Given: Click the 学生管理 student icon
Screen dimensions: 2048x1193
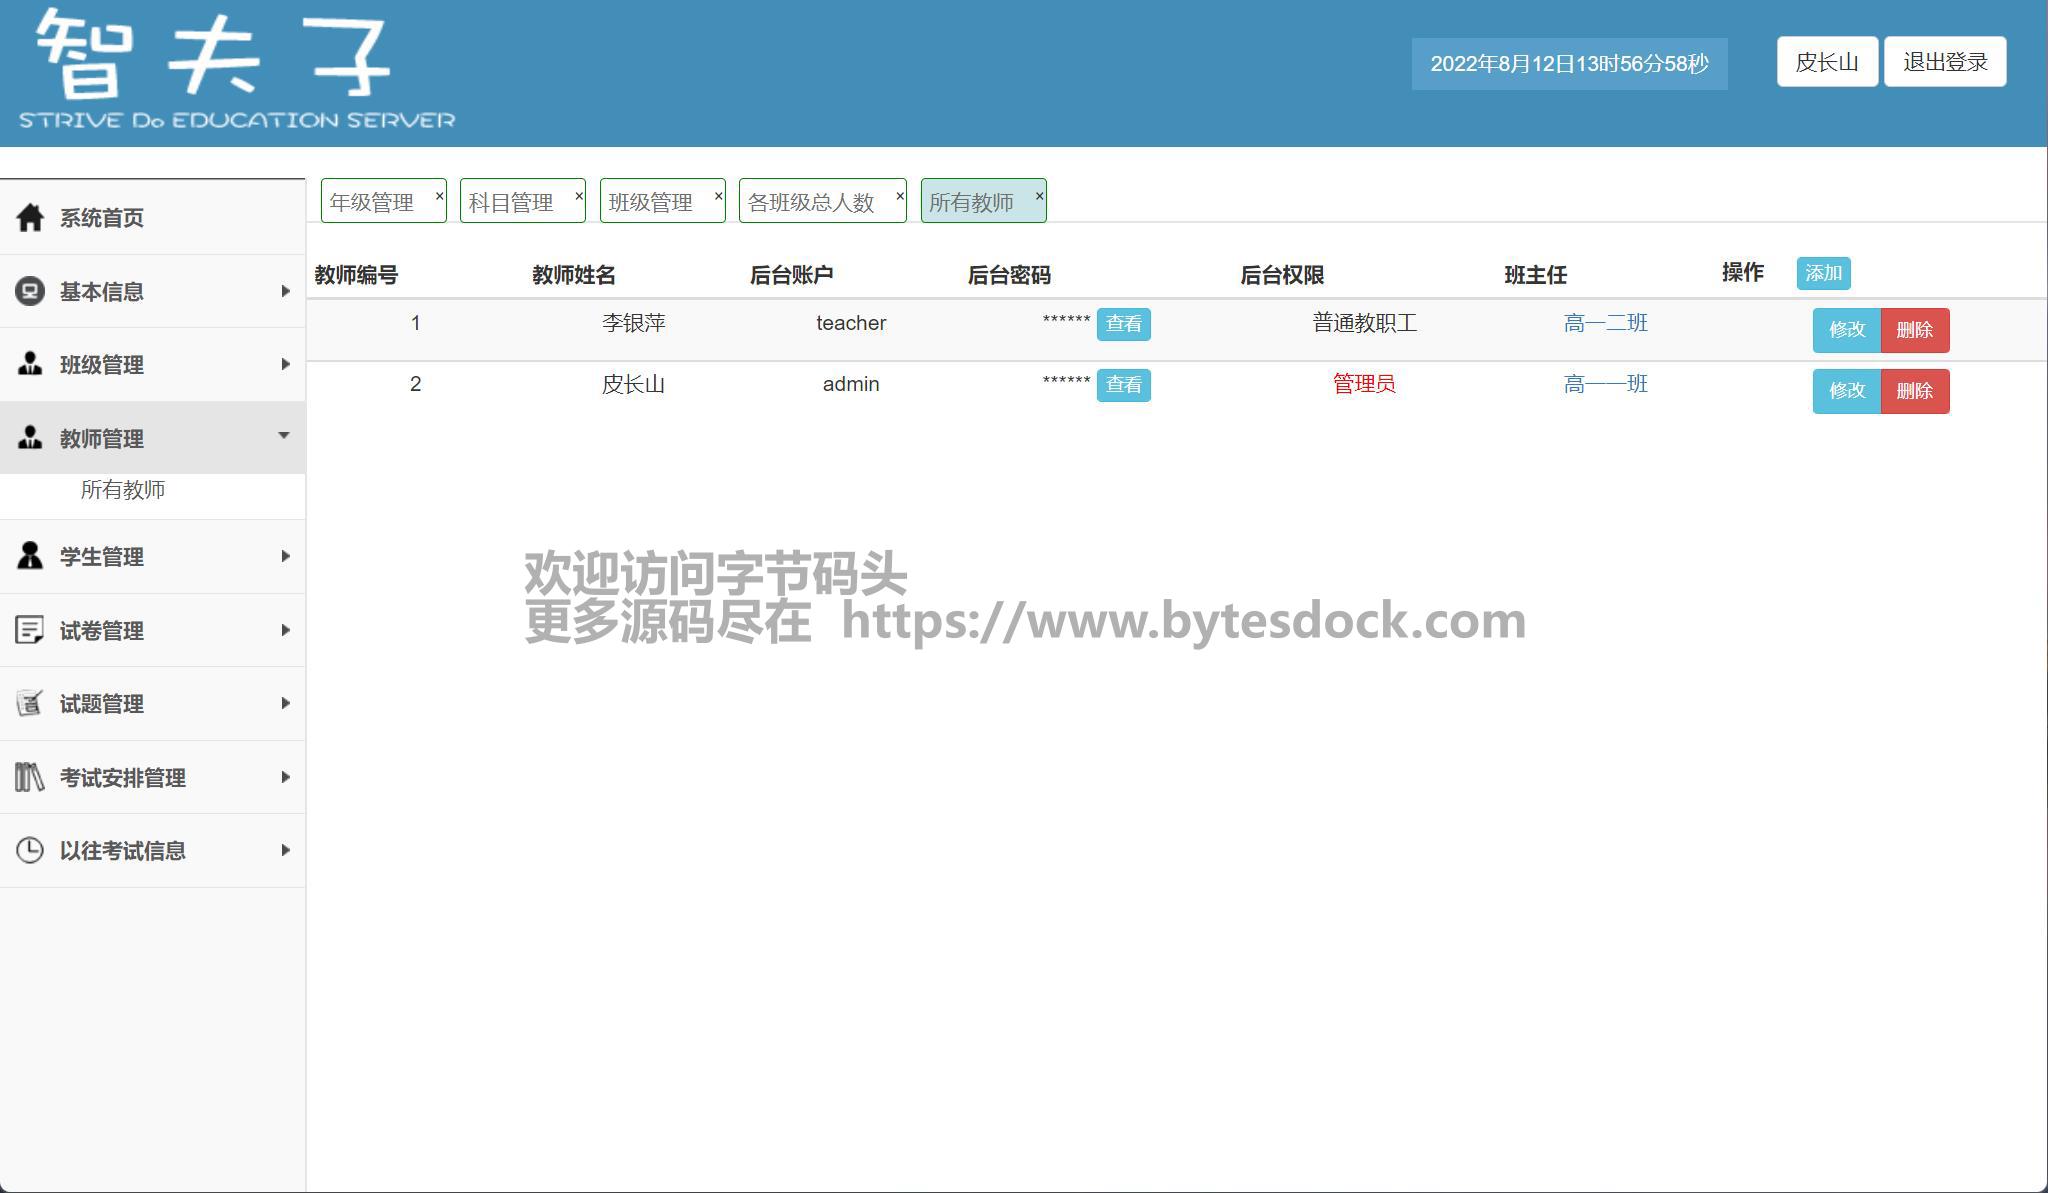Looking at the screenshot, I should pos(30,556).
